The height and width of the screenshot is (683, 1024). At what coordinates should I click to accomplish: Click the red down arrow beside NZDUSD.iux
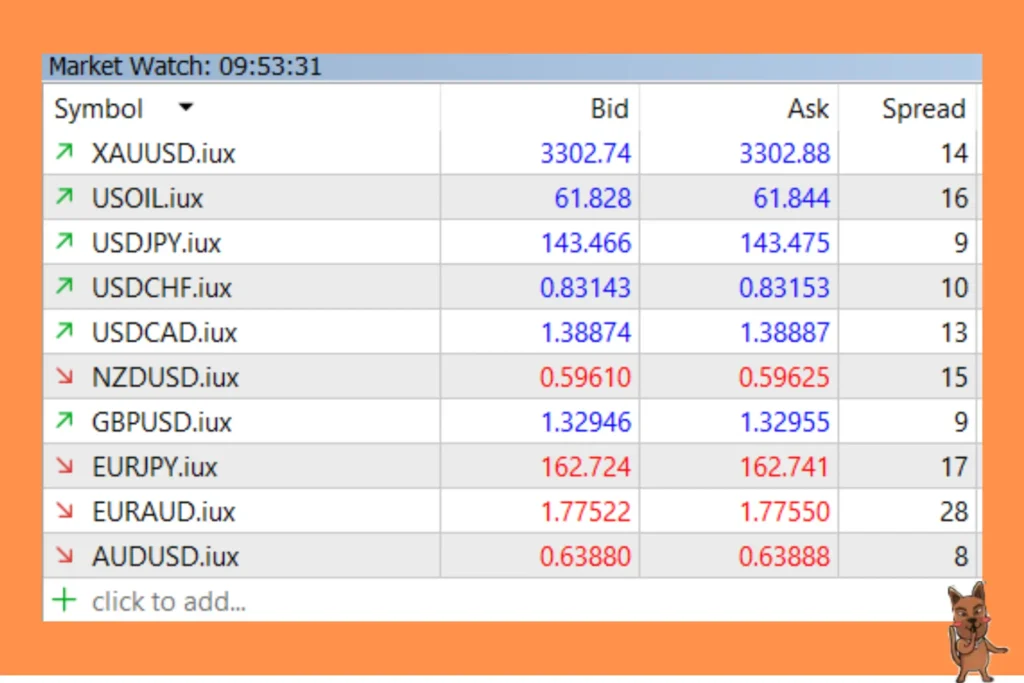65,377
